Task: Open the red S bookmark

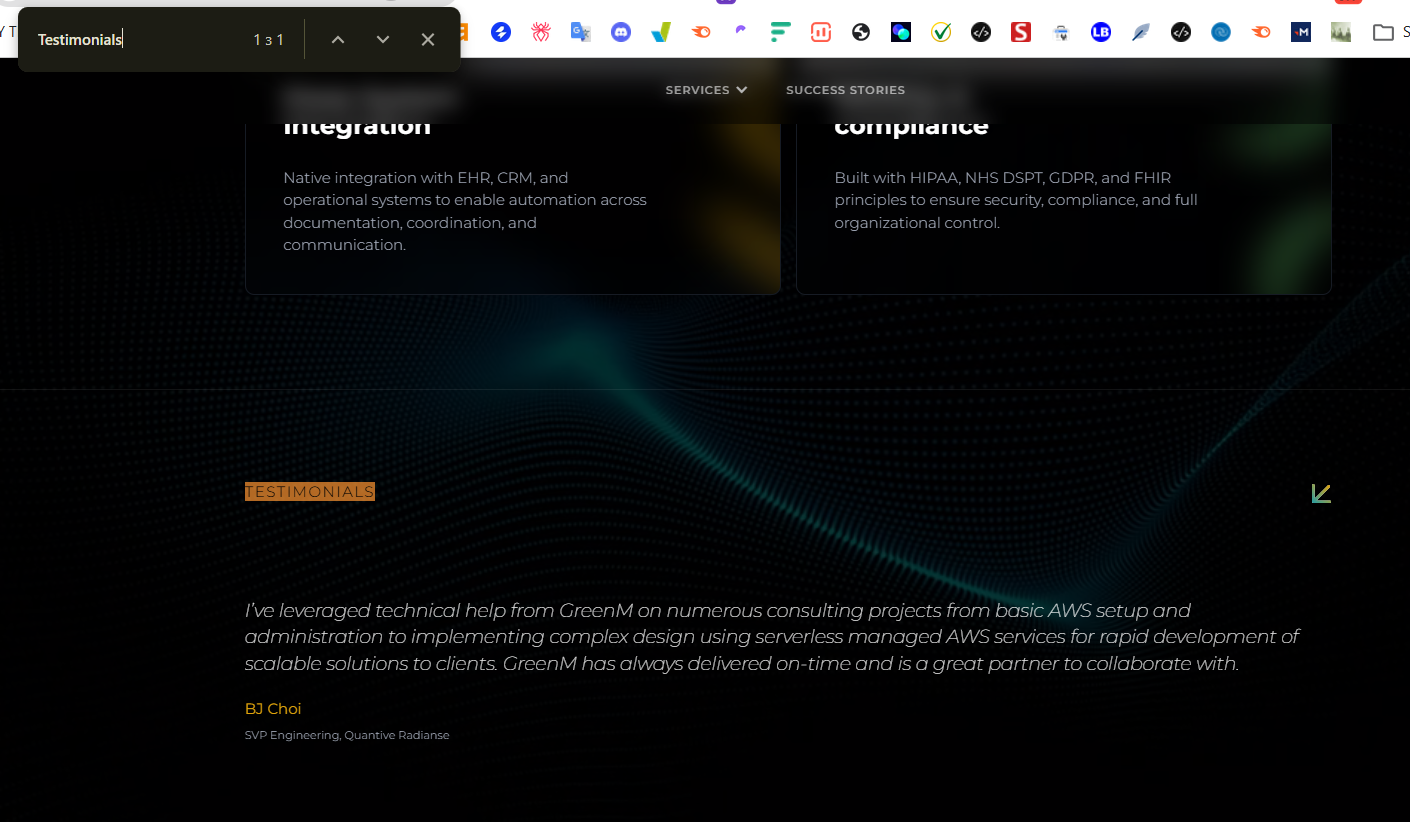Action: click(x=1021, y=32)
